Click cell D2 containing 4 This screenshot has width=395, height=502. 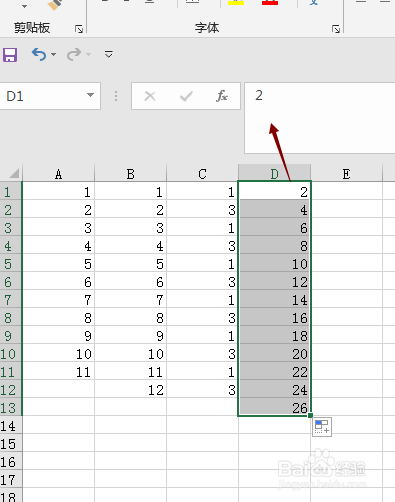point(274,210)
